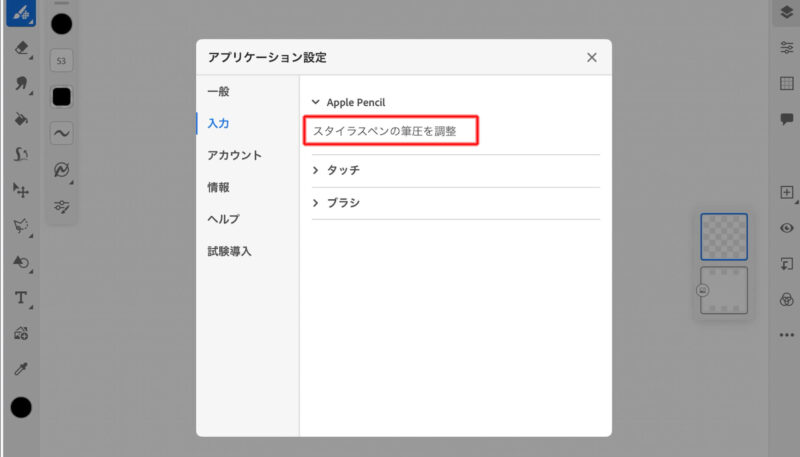Open the main color chip at bottom left

(x=21, y=408)
